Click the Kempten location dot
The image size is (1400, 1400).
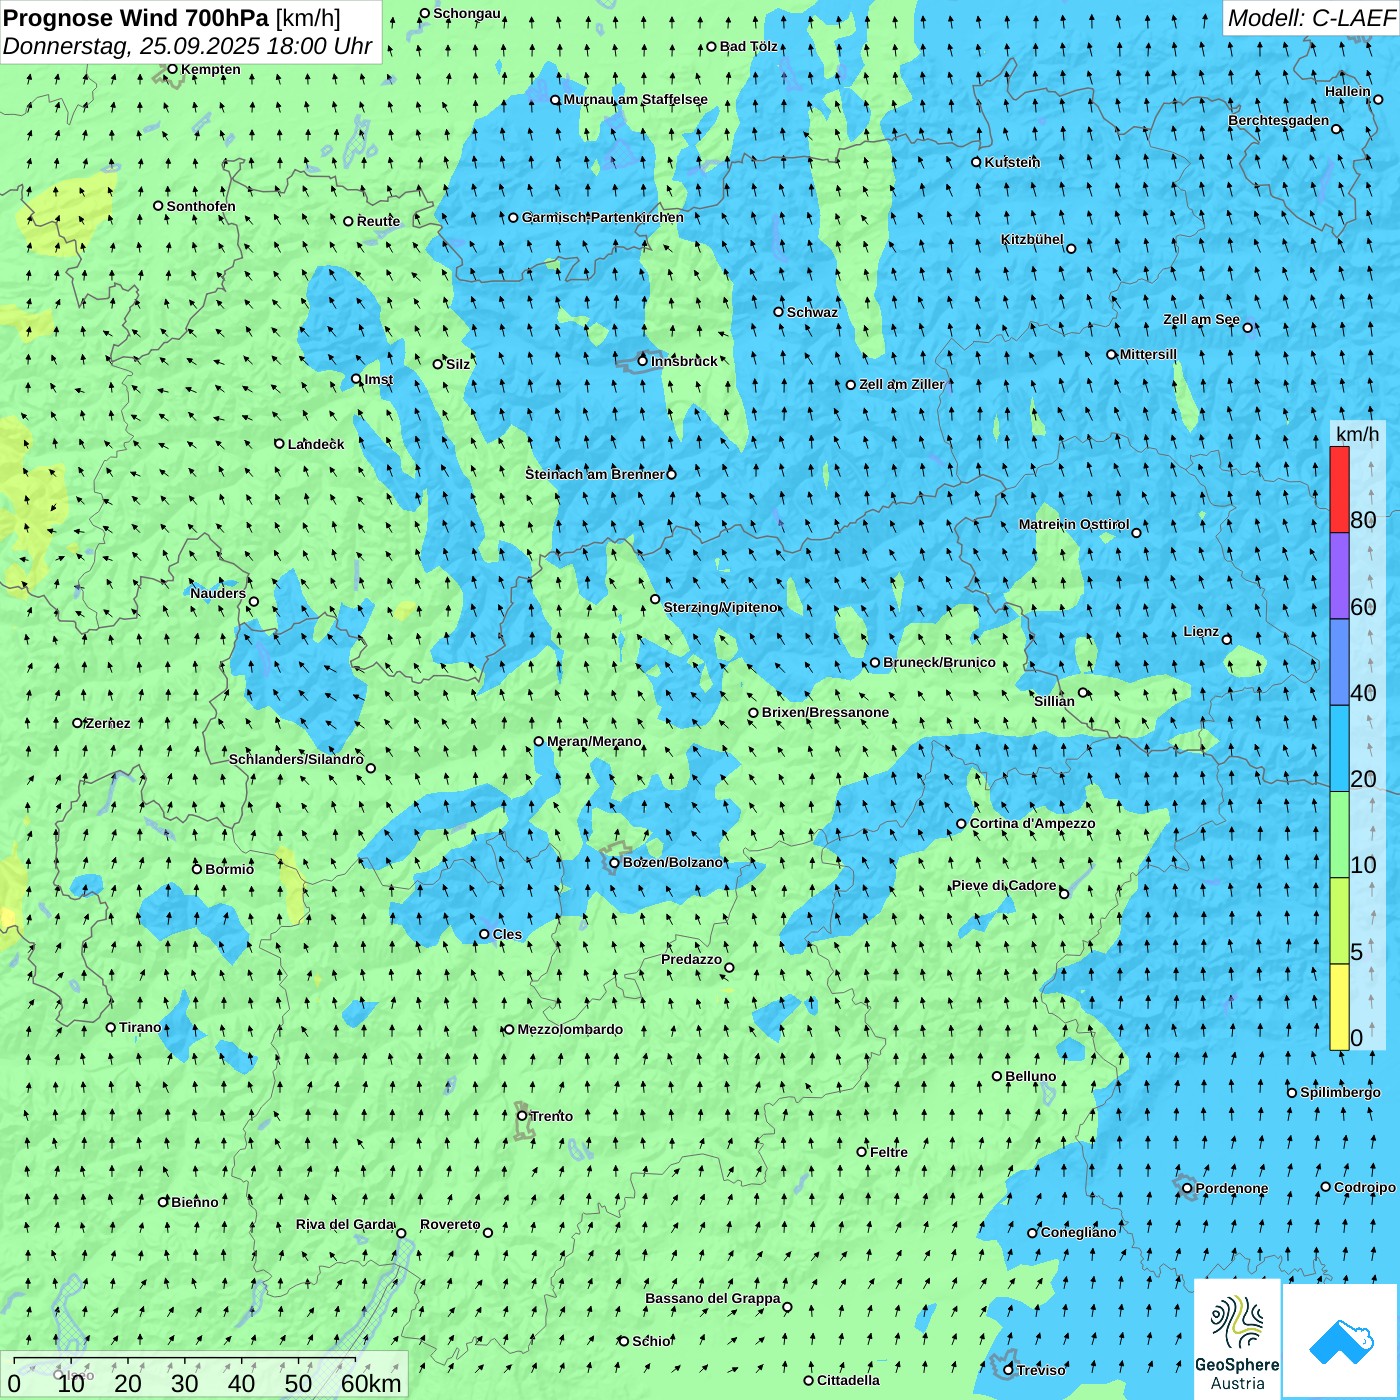coord(172,69)
